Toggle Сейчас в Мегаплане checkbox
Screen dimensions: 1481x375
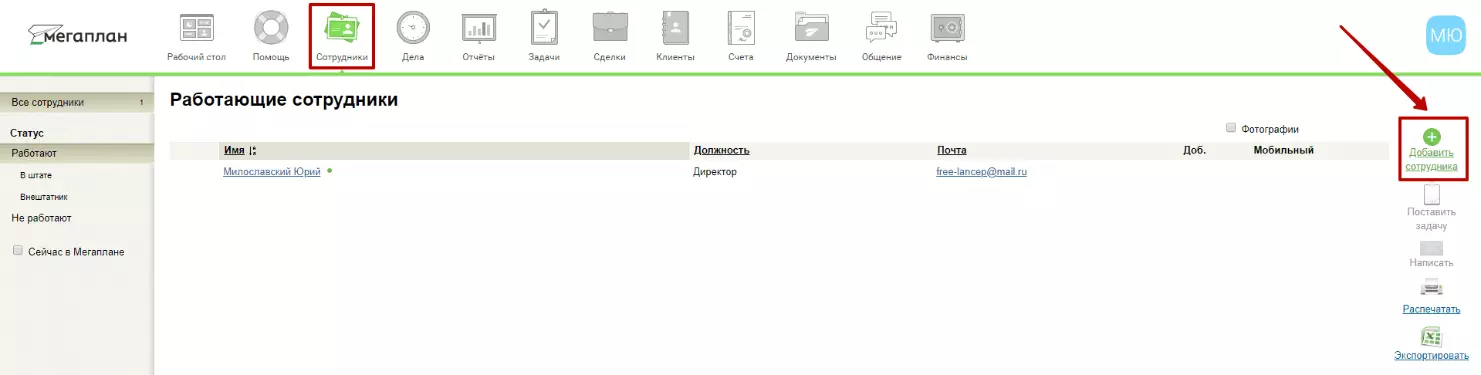click(x=17, y=251)
